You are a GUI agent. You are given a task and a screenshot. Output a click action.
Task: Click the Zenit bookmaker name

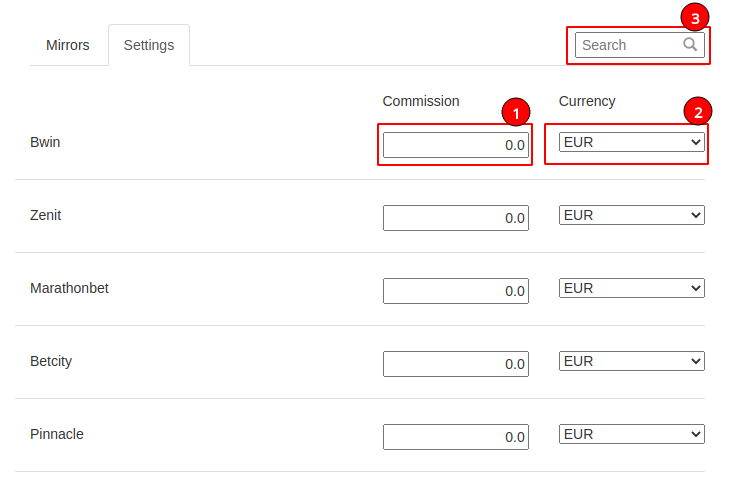point(45,215)
